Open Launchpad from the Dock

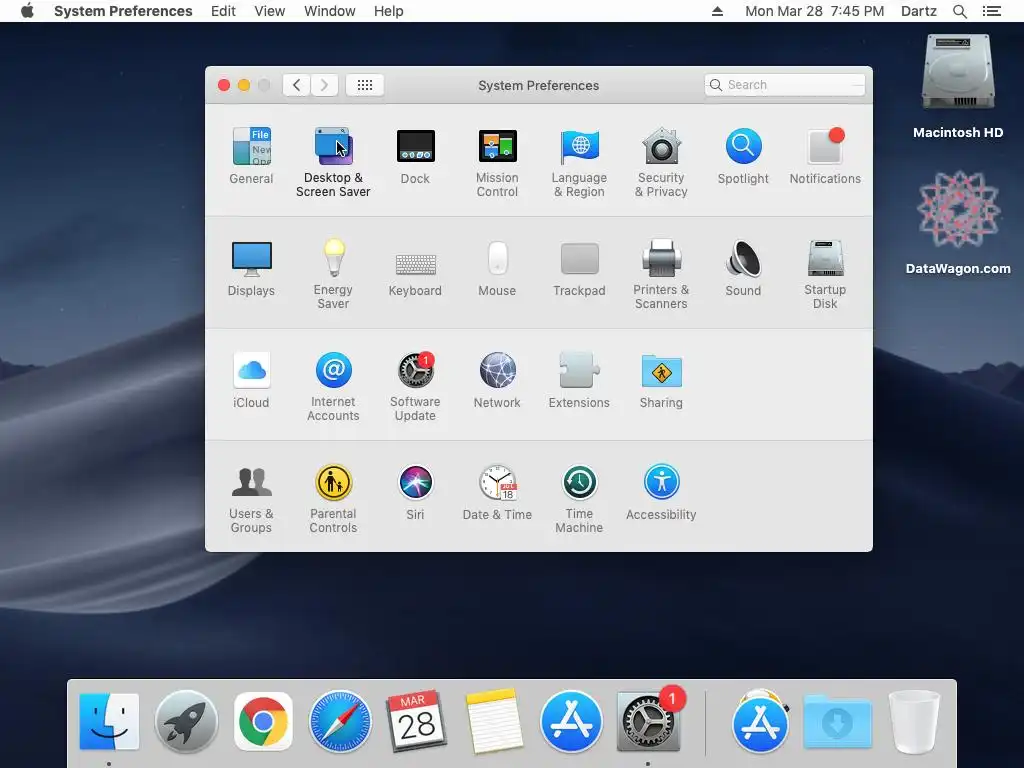[x=186, y=722]
